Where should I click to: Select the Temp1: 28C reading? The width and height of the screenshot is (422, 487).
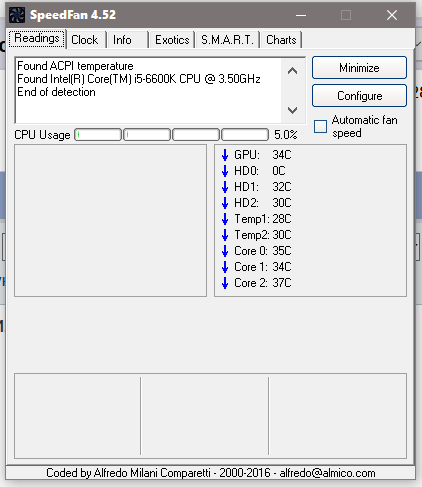coord(263,219)
